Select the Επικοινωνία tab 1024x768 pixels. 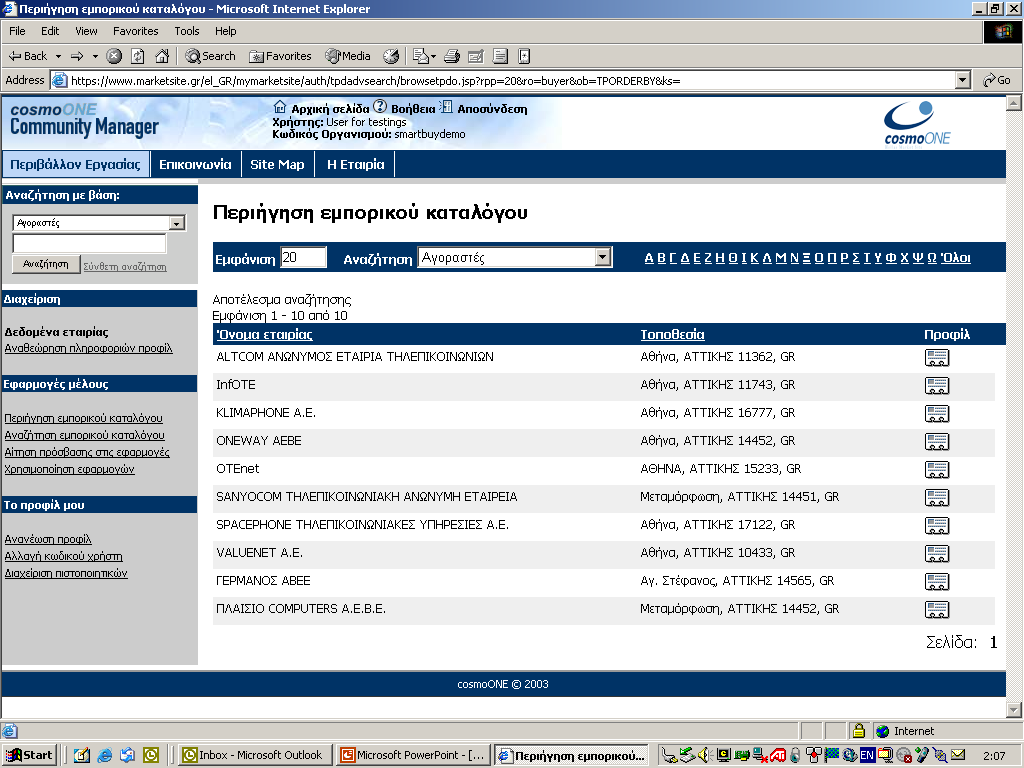(195, 165)
